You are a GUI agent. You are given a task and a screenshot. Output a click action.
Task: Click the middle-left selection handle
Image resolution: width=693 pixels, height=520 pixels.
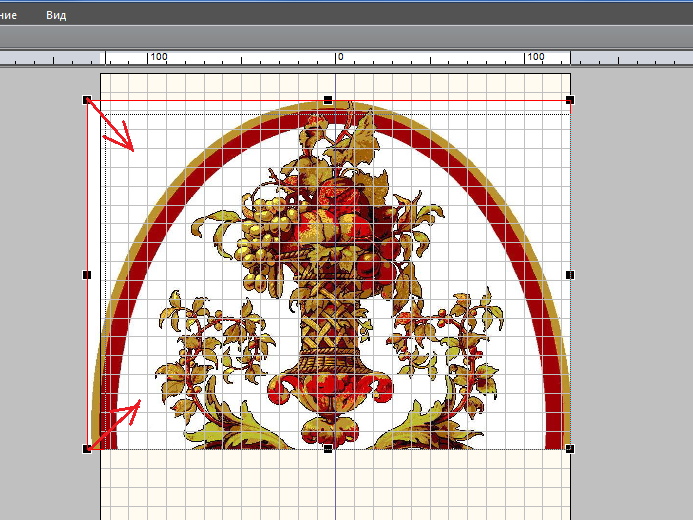87,275
